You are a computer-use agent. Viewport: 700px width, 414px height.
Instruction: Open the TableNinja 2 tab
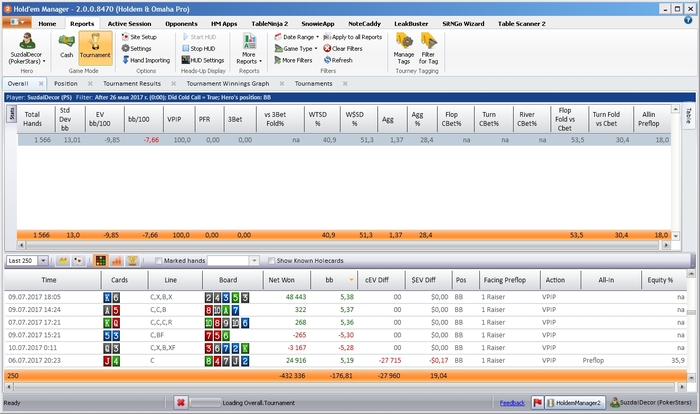pyautogui.click(x=270, y=24)
